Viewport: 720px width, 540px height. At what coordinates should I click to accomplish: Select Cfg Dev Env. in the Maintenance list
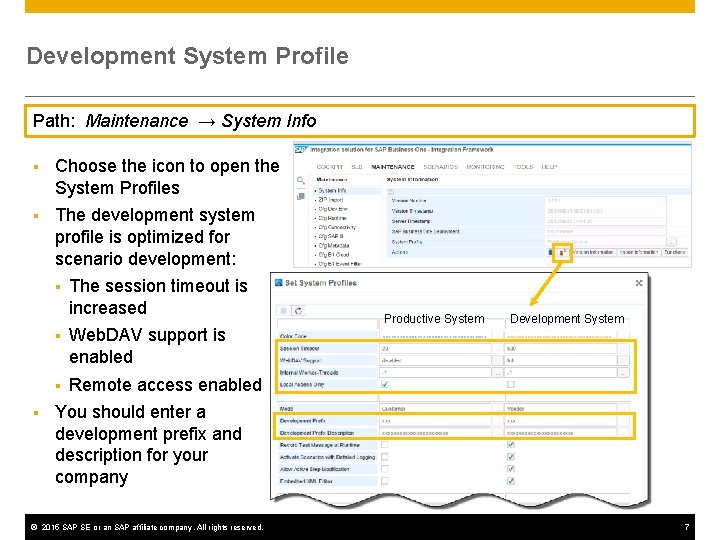(334, 209)
